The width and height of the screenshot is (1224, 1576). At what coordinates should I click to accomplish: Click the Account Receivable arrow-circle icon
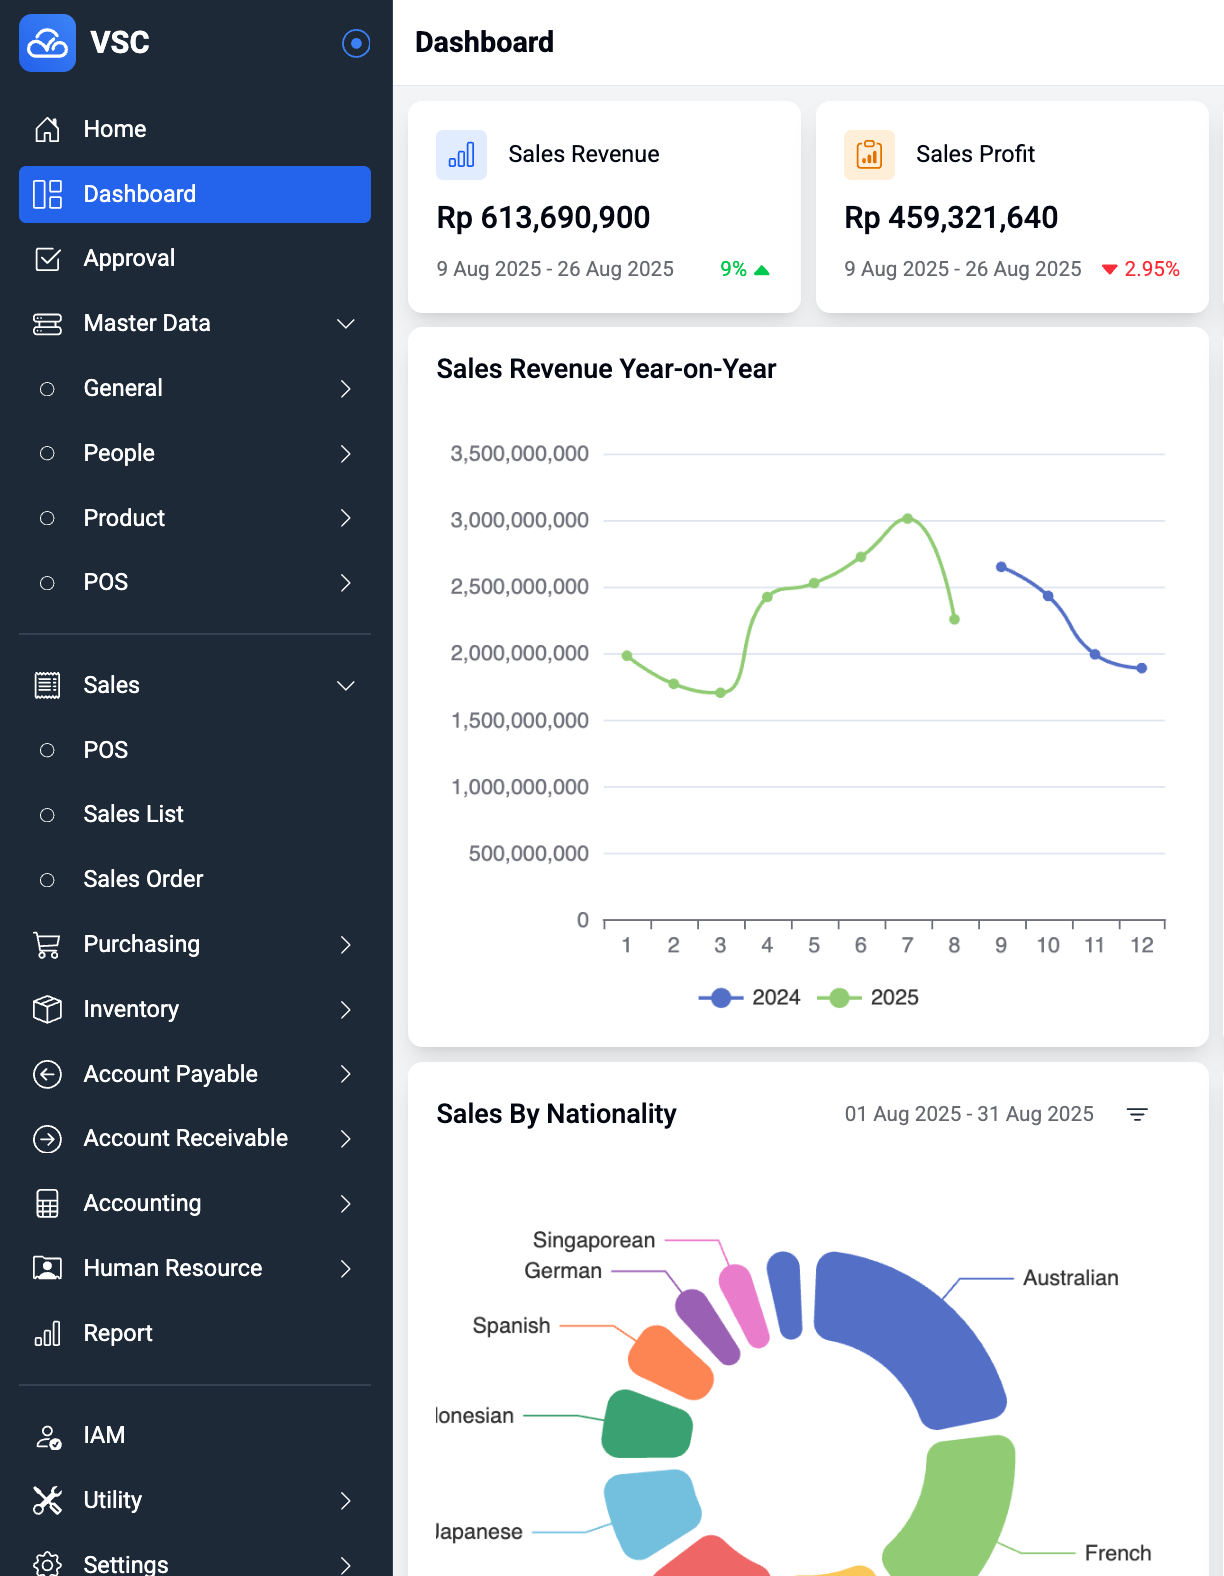pyautogui.click(x=47, y=1139)
